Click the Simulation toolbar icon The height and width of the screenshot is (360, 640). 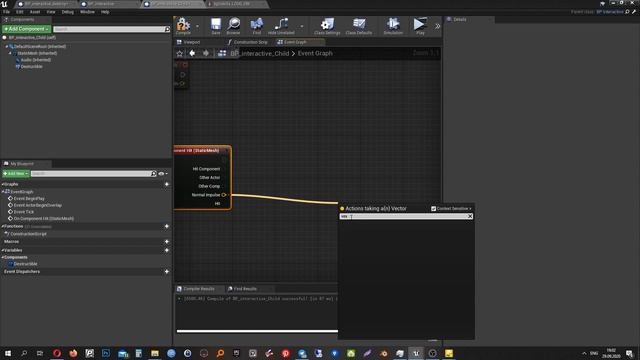click(393, 26)
